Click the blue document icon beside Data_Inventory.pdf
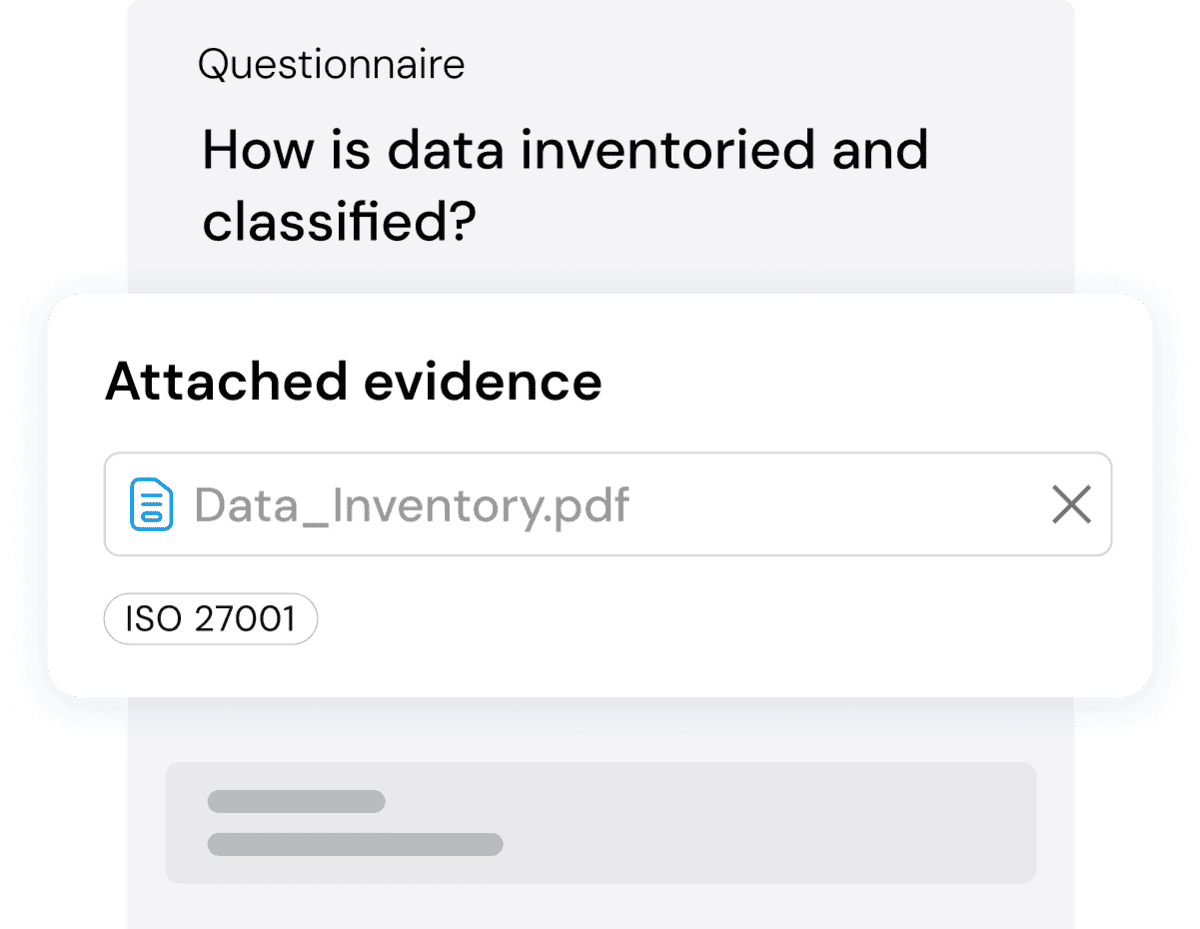Image resolution: width=1200 pixels, height=929 pixels. click(x=151, y=505)
